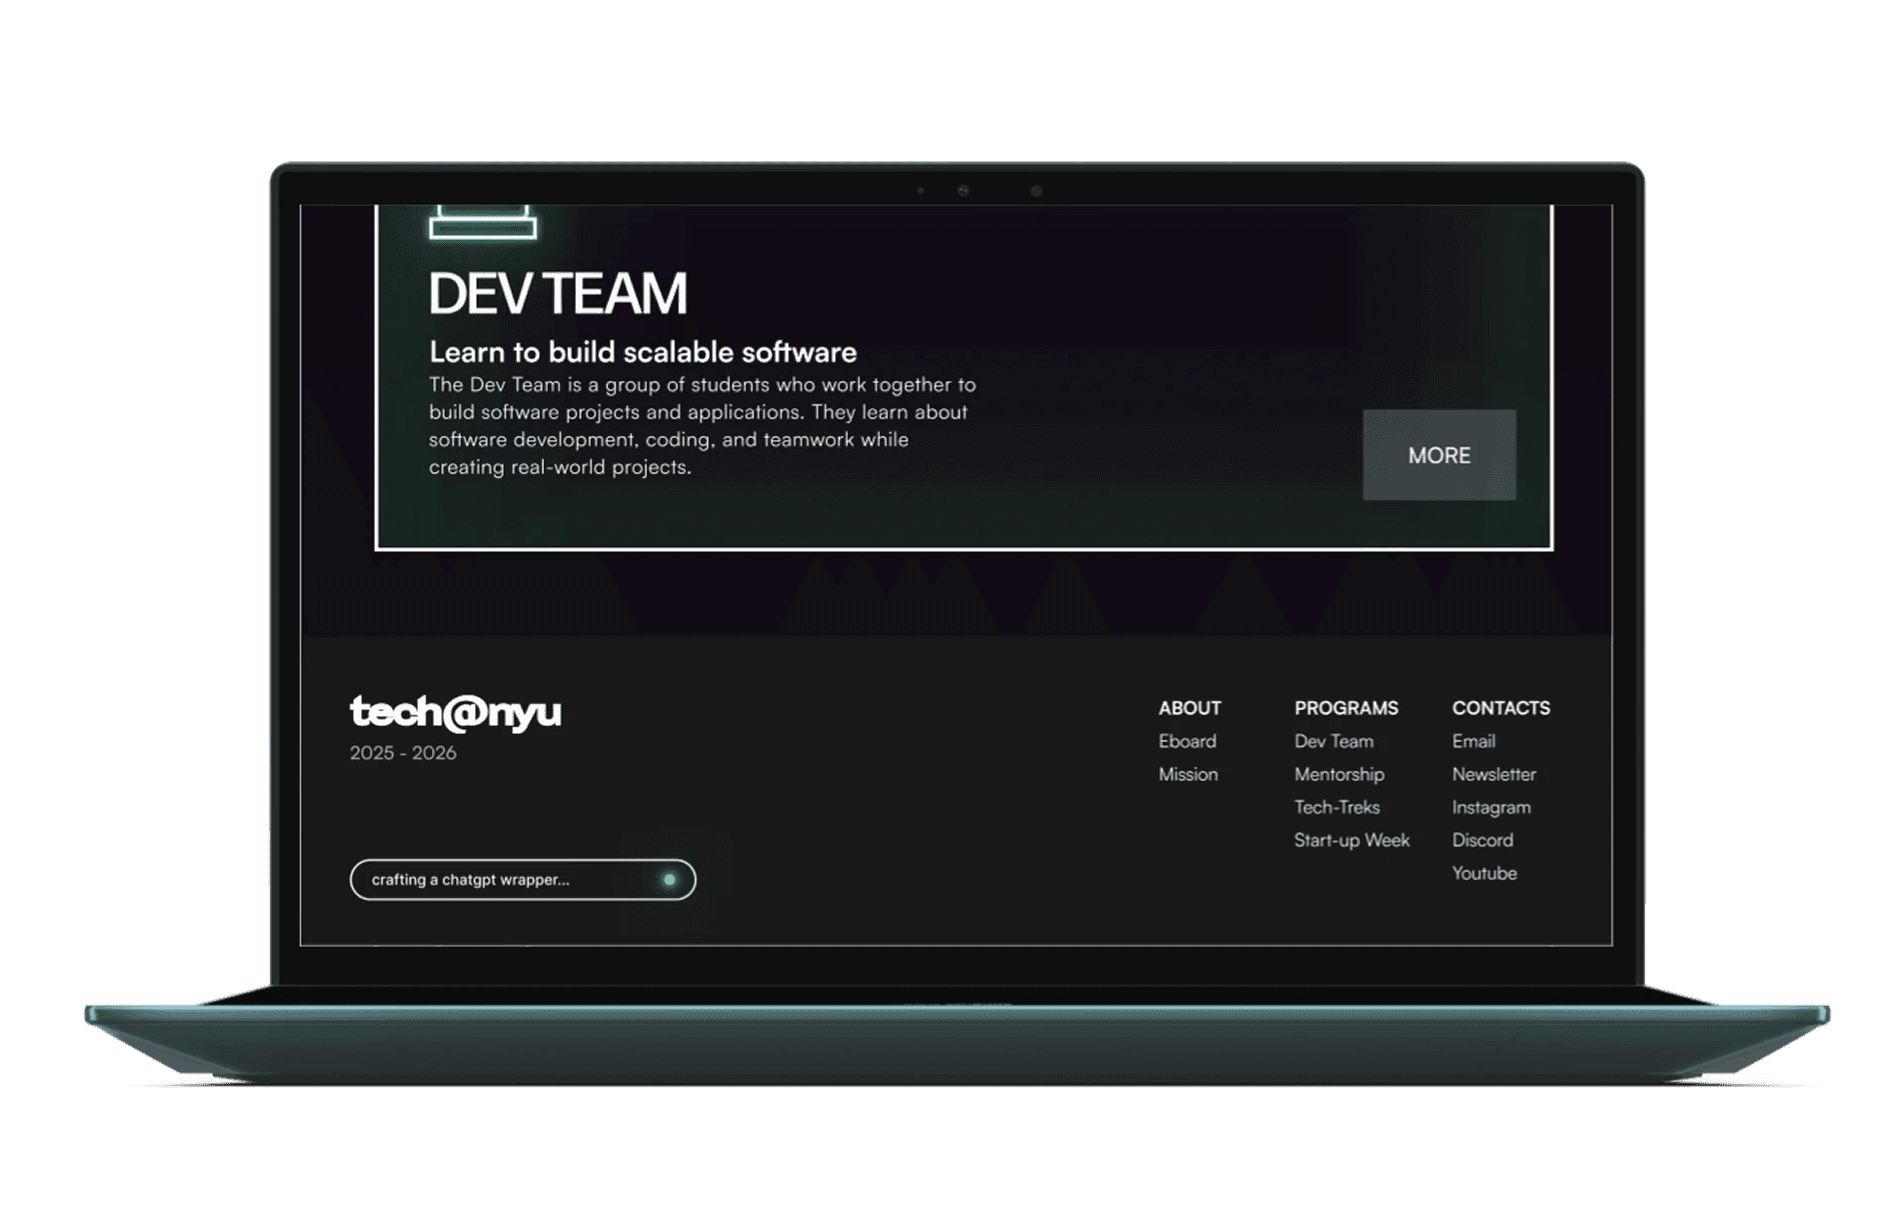
Task: Go to the tech@nyu footer logo
Action: pyautogui.click(x=455, y=712)
